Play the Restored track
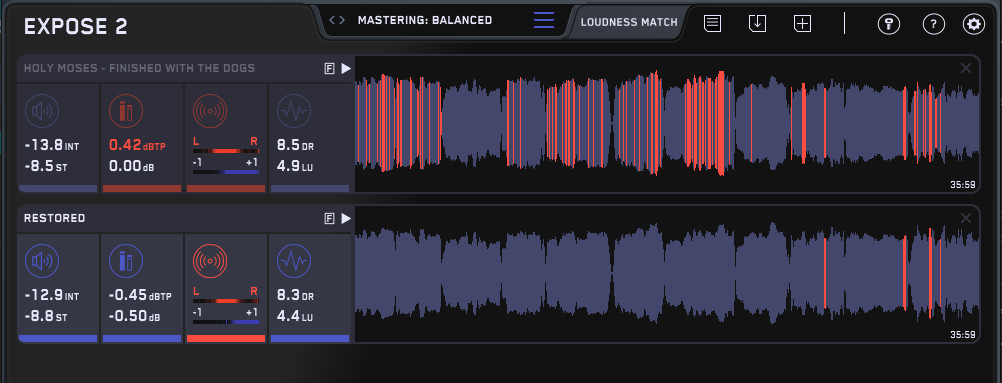The width and height of the screenshot is (1002, 383). tap(346, 219)
